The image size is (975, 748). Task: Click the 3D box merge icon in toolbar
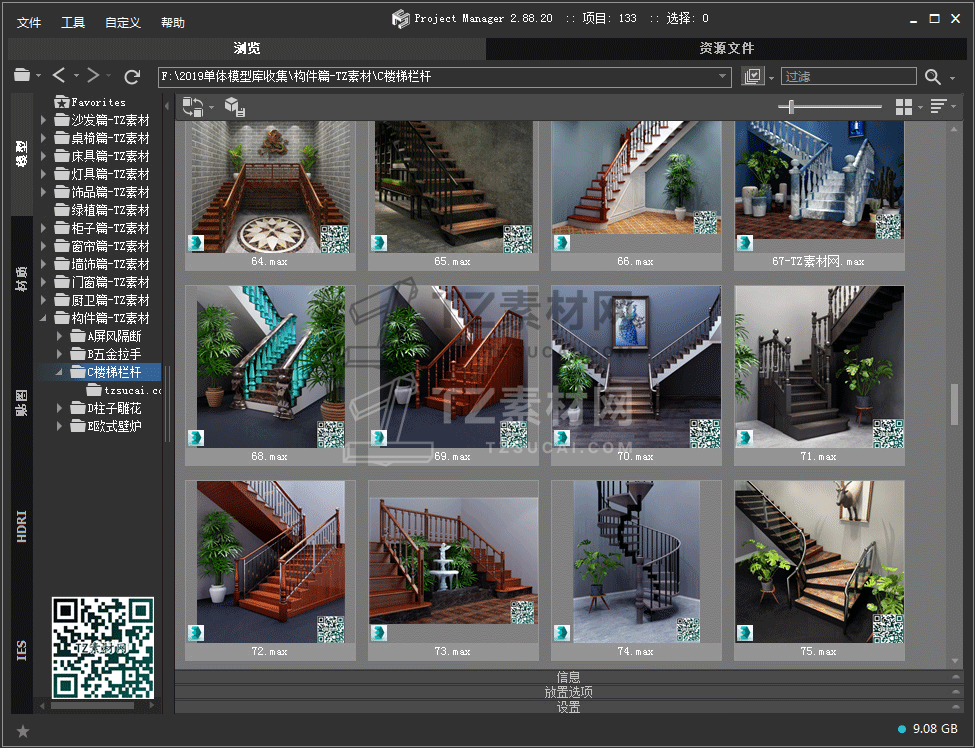tap(233, 107)
